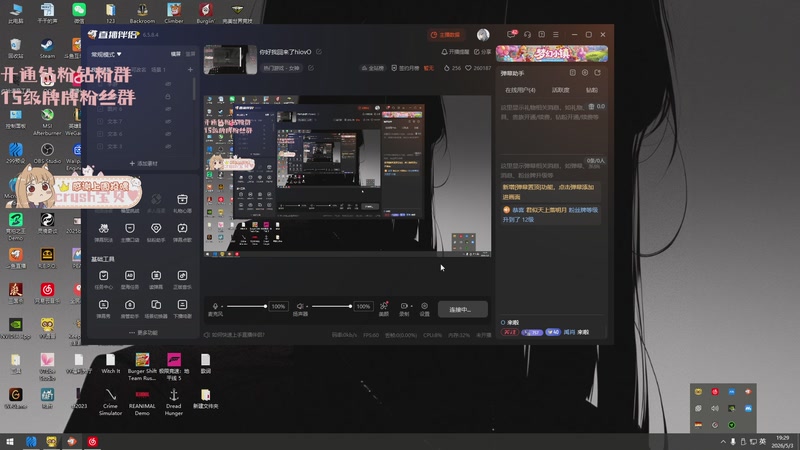Mute the microphone icon
The image size is (800, 450).
pos(215,306)
